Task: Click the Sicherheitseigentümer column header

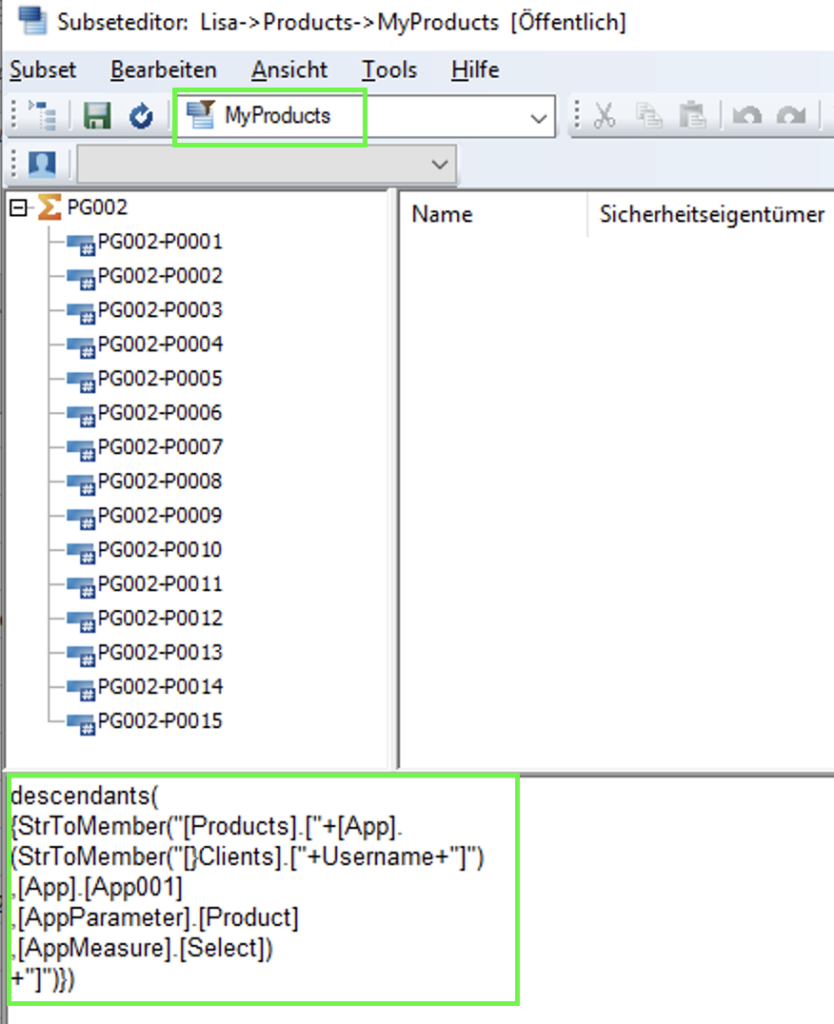Action: point(711,214)
